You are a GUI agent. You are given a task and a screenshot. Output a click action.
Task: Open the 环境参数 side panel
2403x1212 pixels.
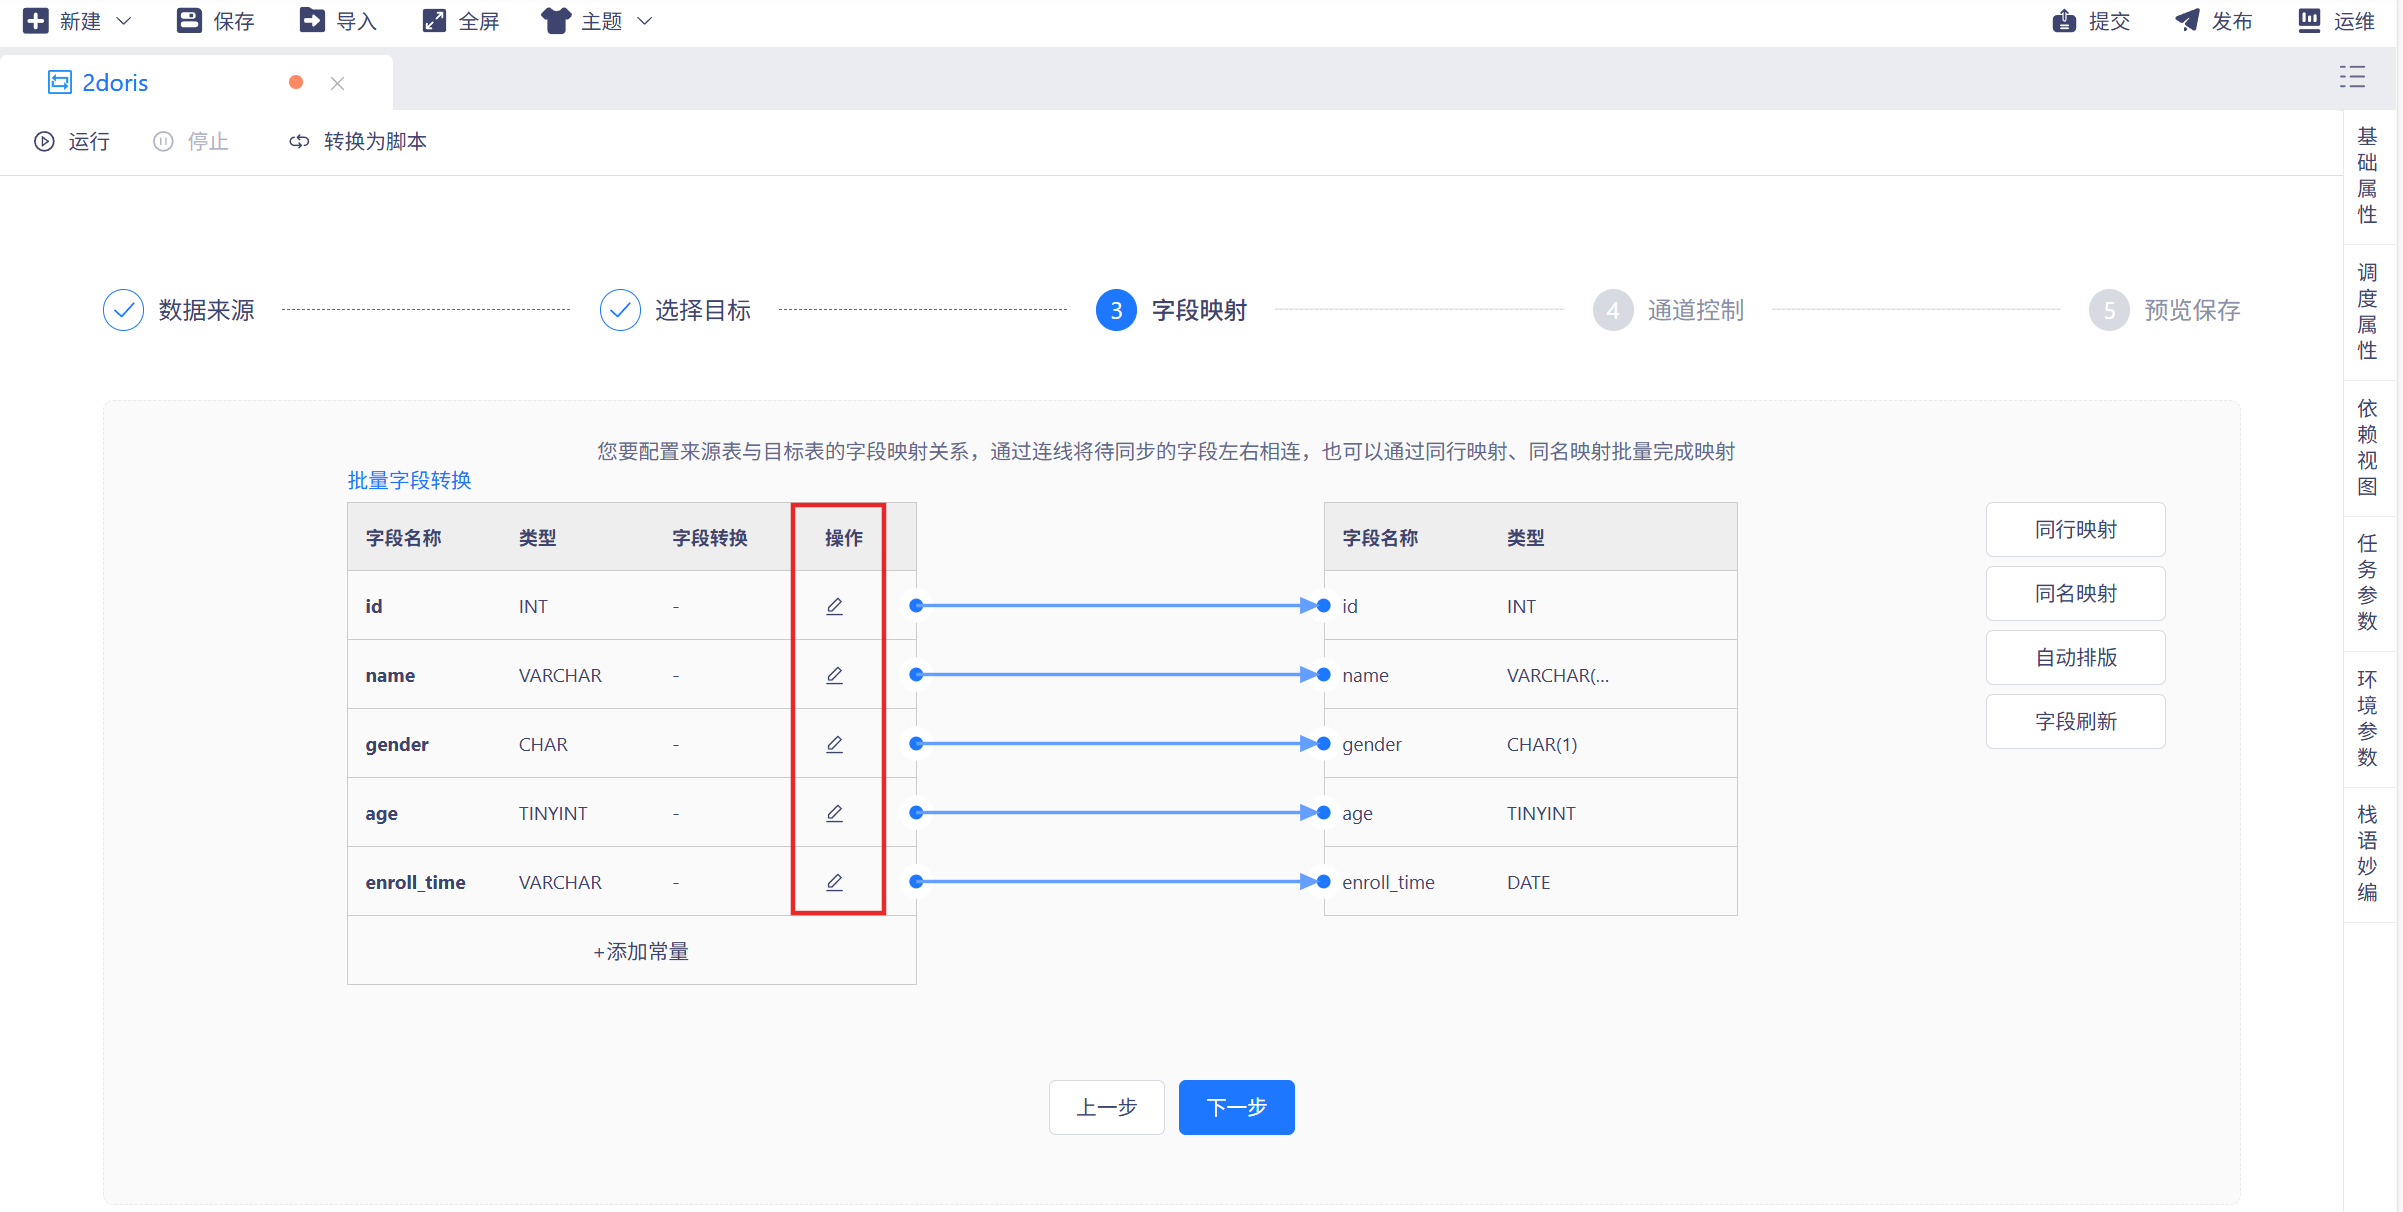[2367, 718]
